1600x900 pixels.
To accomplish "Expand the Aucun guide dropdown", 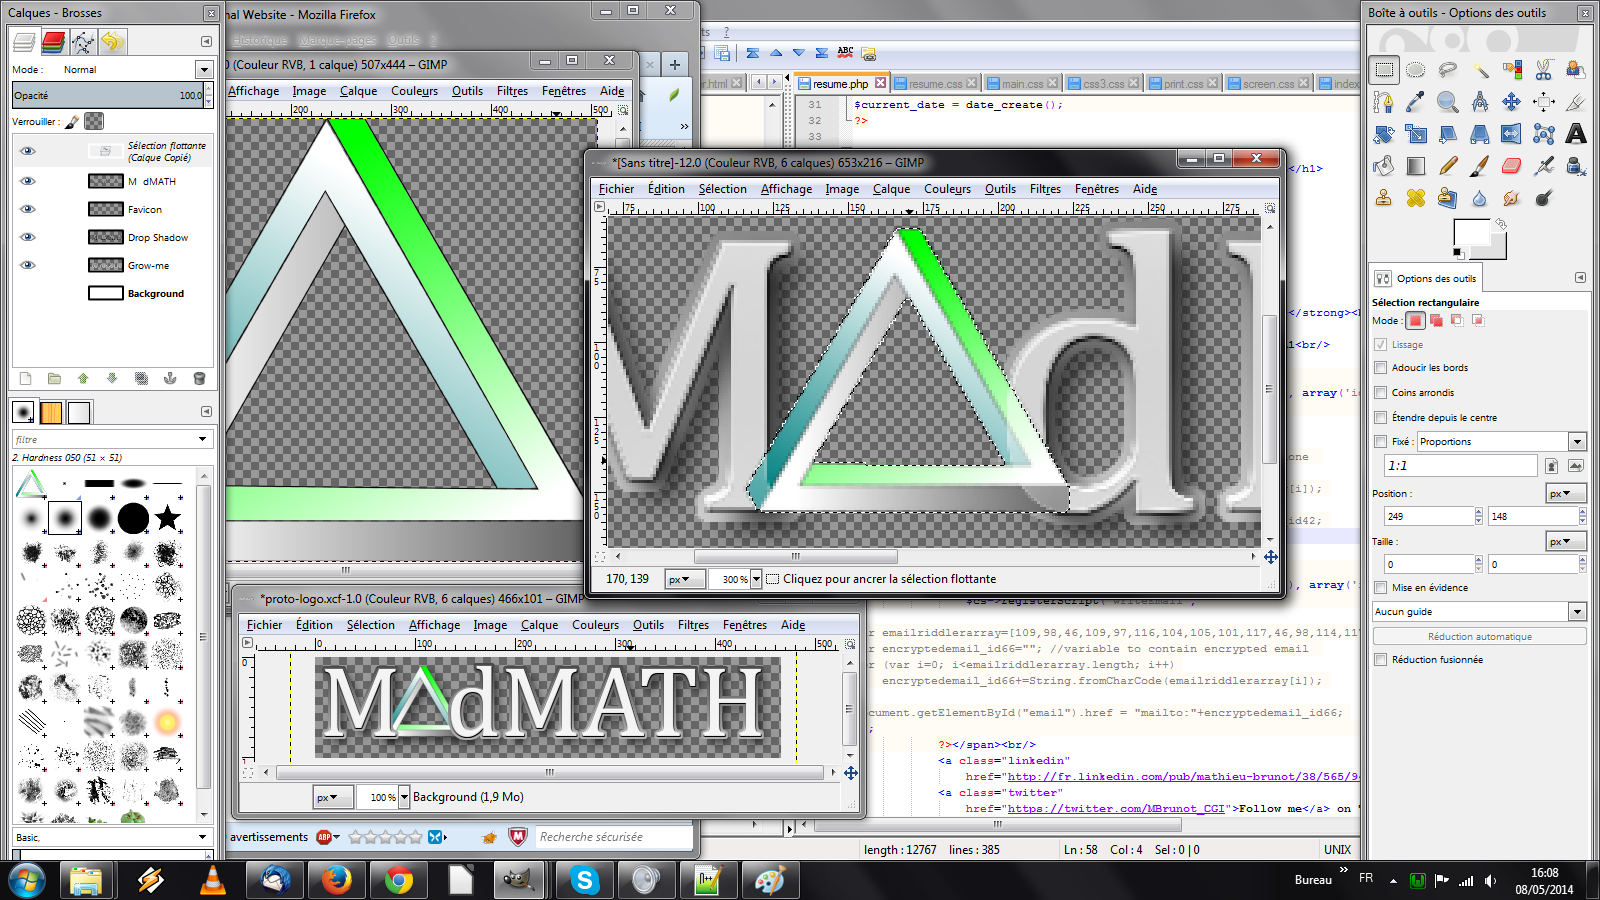I will [x=1577, y=612].
